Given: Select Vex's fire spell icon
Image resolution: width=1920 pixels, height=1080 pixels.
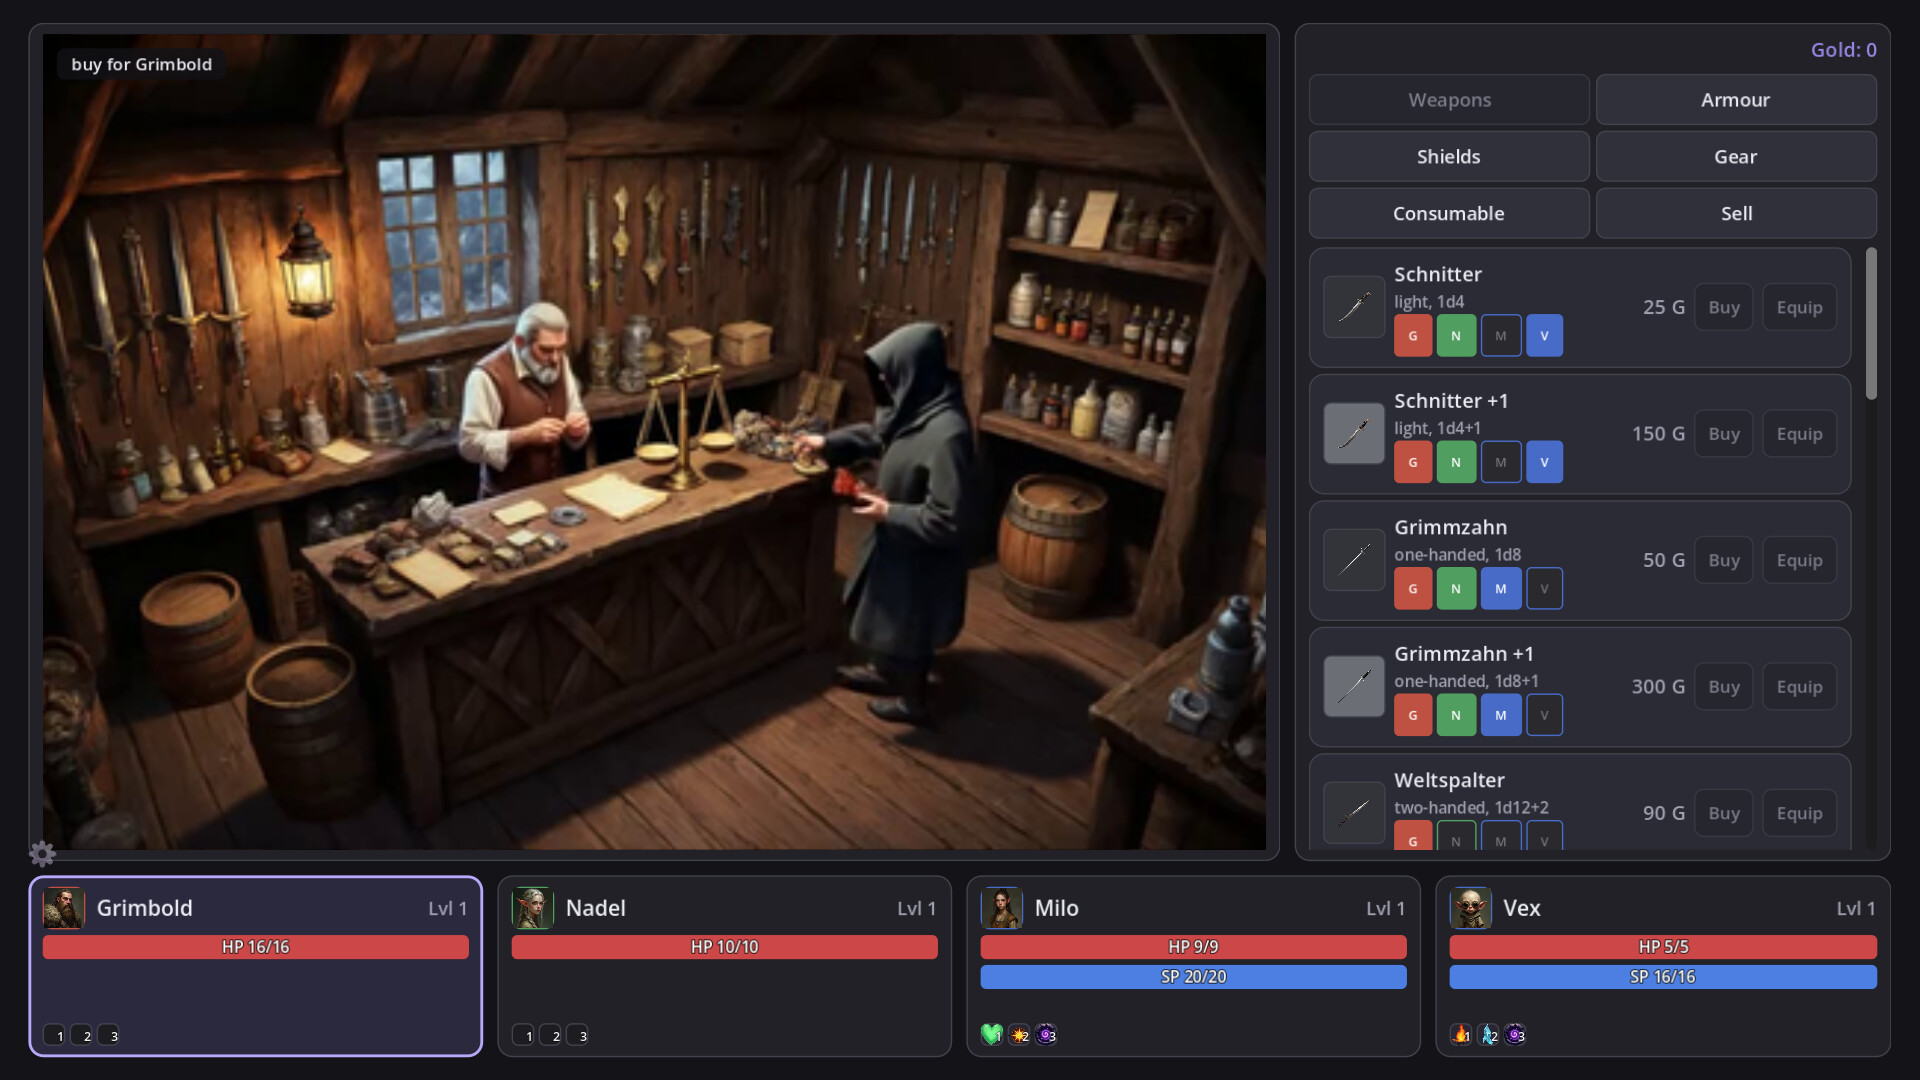Looking at the screenshot, I should click(x=1461, y=1035).
